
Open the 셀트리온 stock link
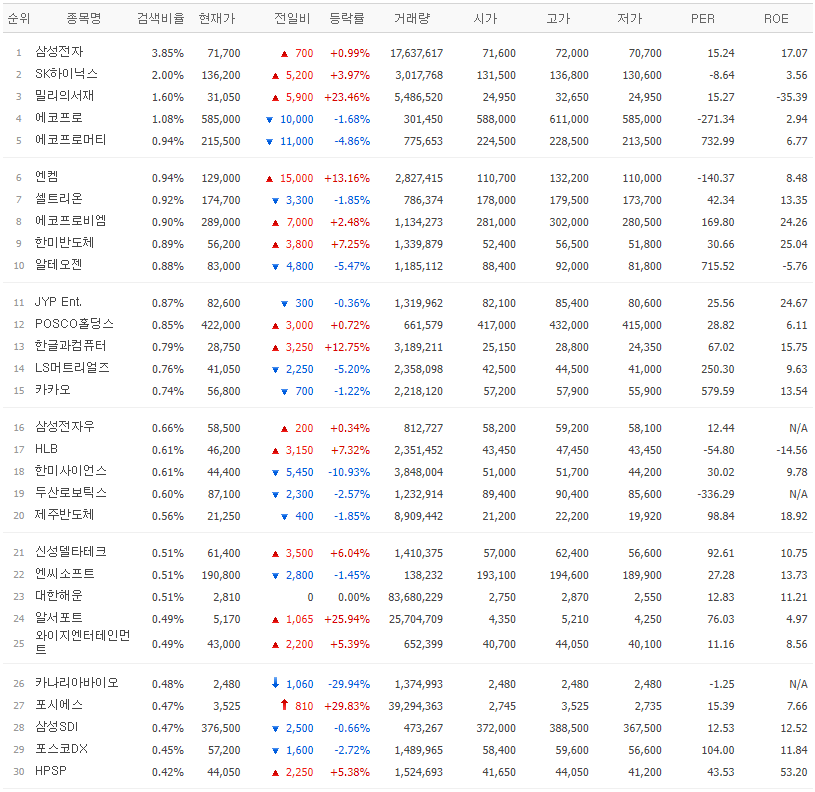[x=59, y=199]
